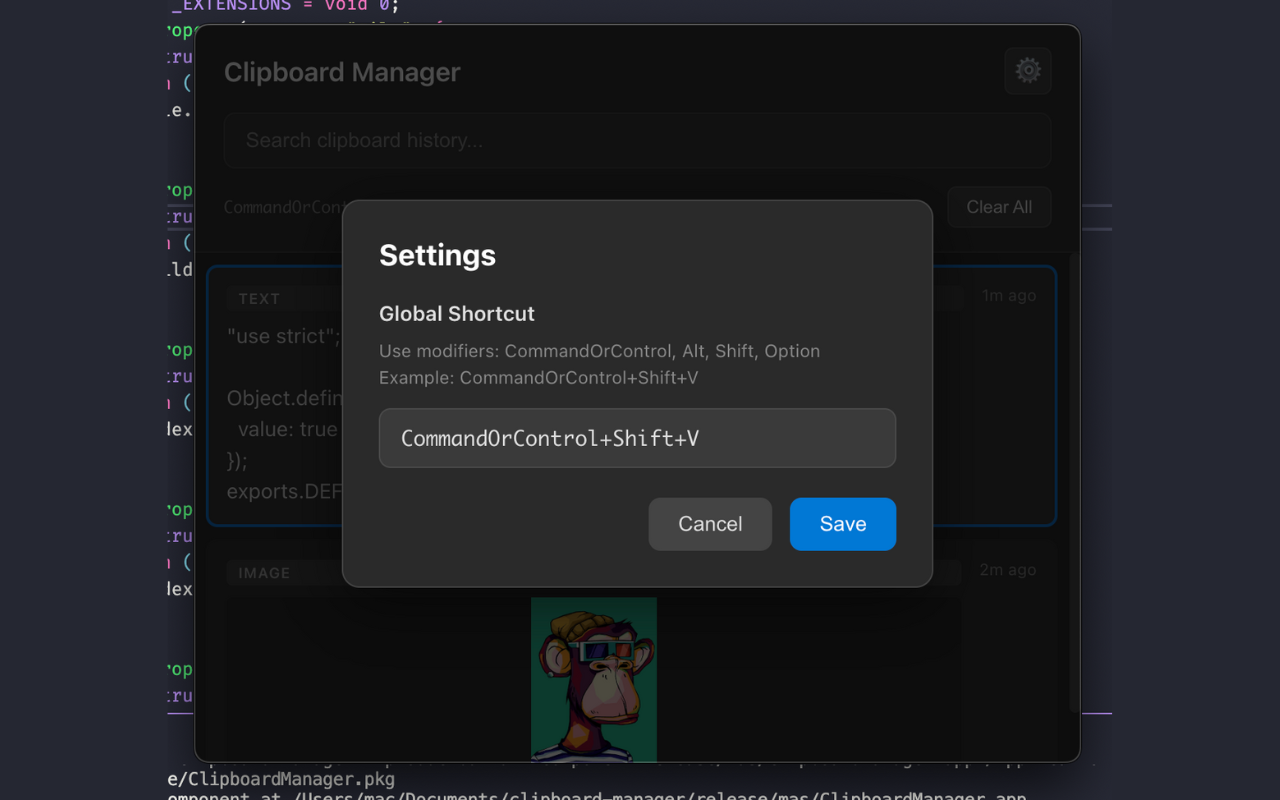
Task: Clear all clipboard history
Action: tap(998, 207)
